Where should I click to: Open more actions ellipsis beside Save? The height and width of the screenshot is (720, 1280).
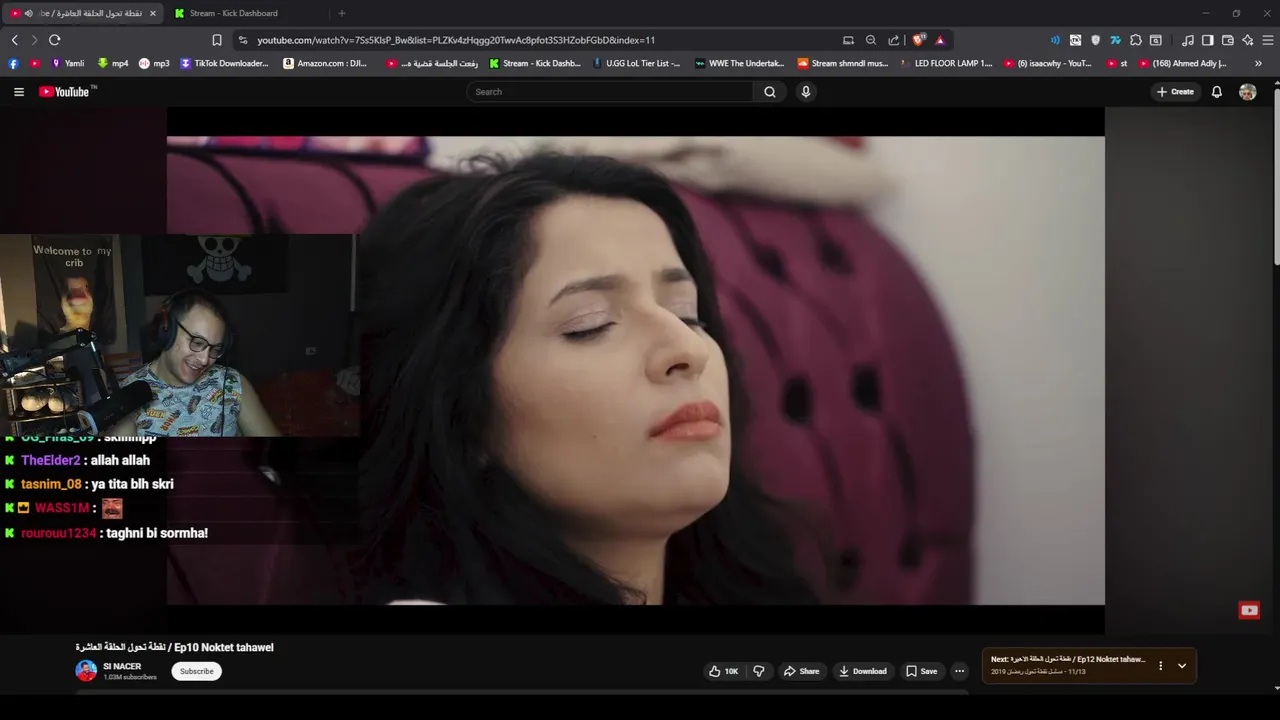[959, 671]
